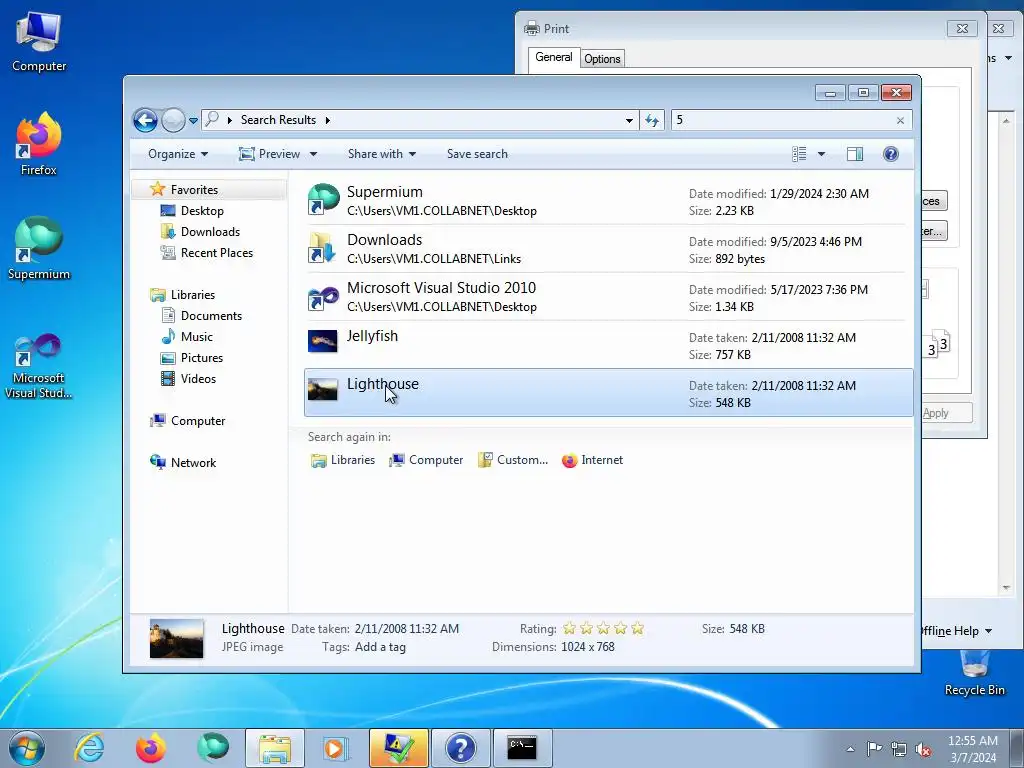Screen dimensions: 1024x768
Task: Refresh the search results view
Action: pos(652,120)
